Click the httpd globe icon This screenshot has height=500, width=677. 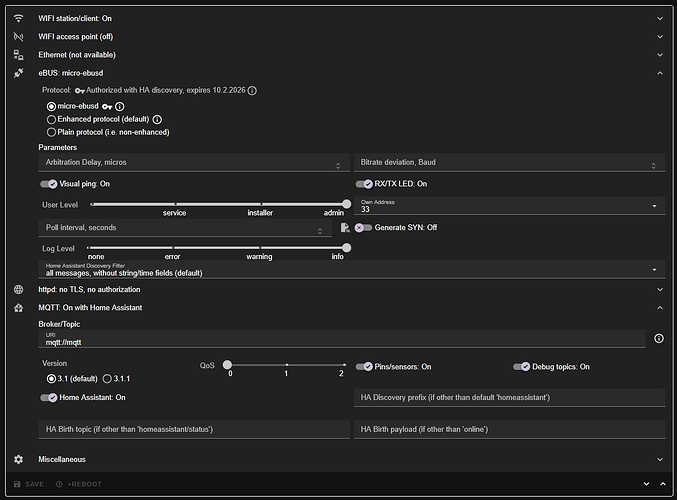click(18, 289)
